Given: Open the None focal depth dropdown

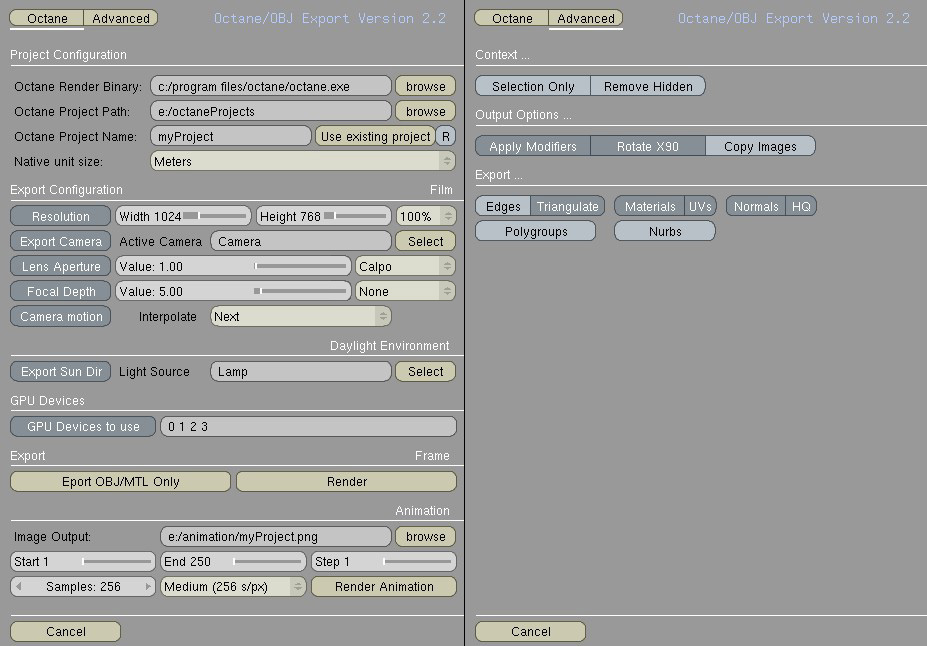Looking at the screenshot, I should click(x=405, y=291).
